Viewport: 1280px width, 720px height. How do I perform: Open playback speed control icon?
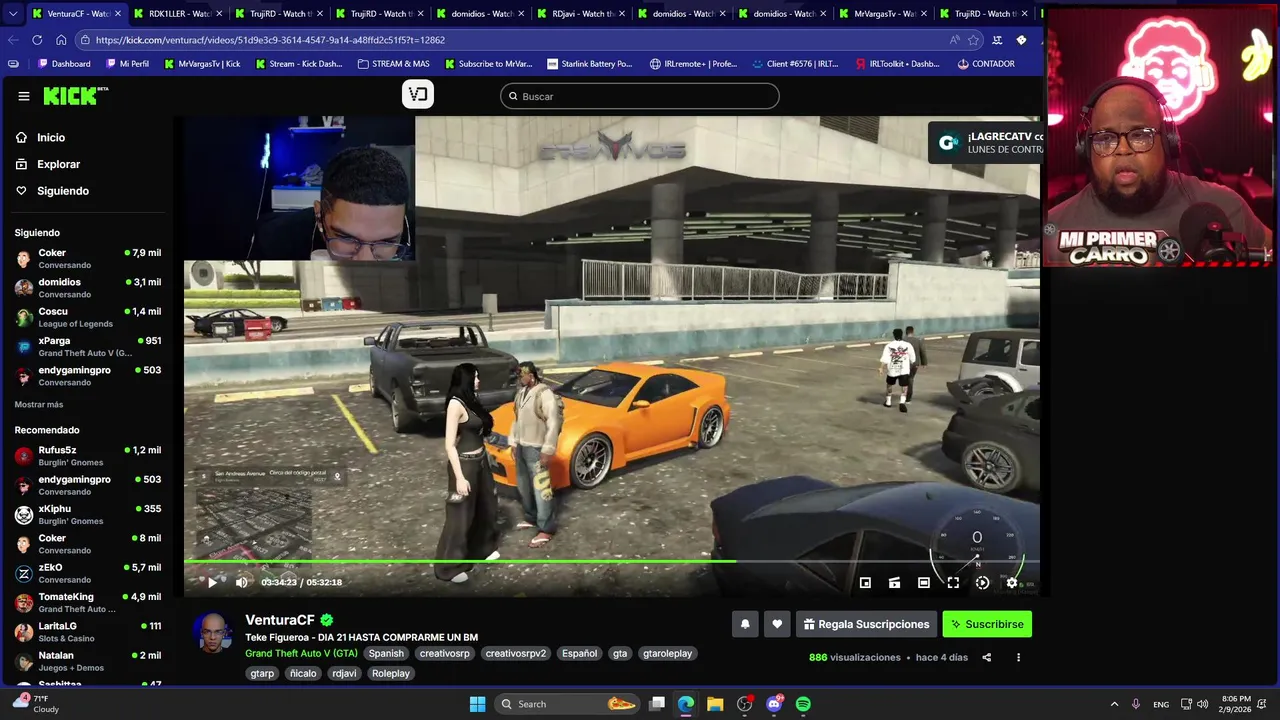pyautogui.click(x=982, y=583)
